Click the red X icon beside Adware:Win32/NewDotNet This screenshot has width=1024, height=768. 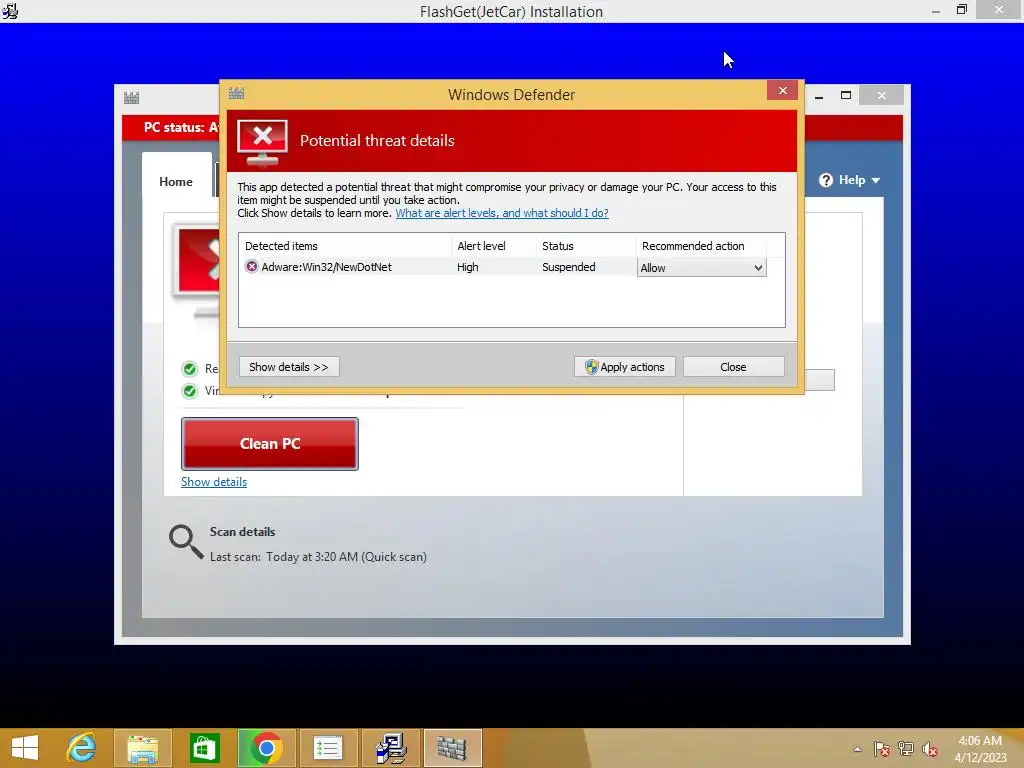251,266
